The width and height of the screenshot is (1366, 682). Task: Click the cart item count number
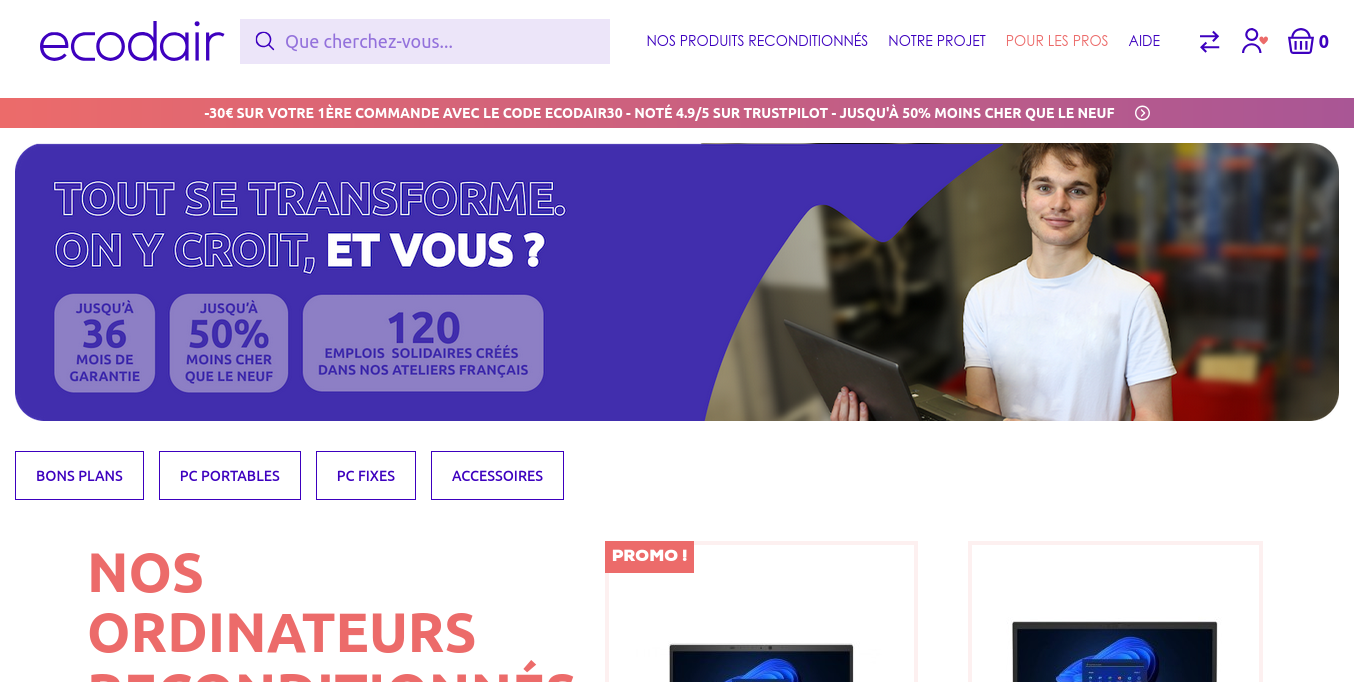[x=1324, y=42]
